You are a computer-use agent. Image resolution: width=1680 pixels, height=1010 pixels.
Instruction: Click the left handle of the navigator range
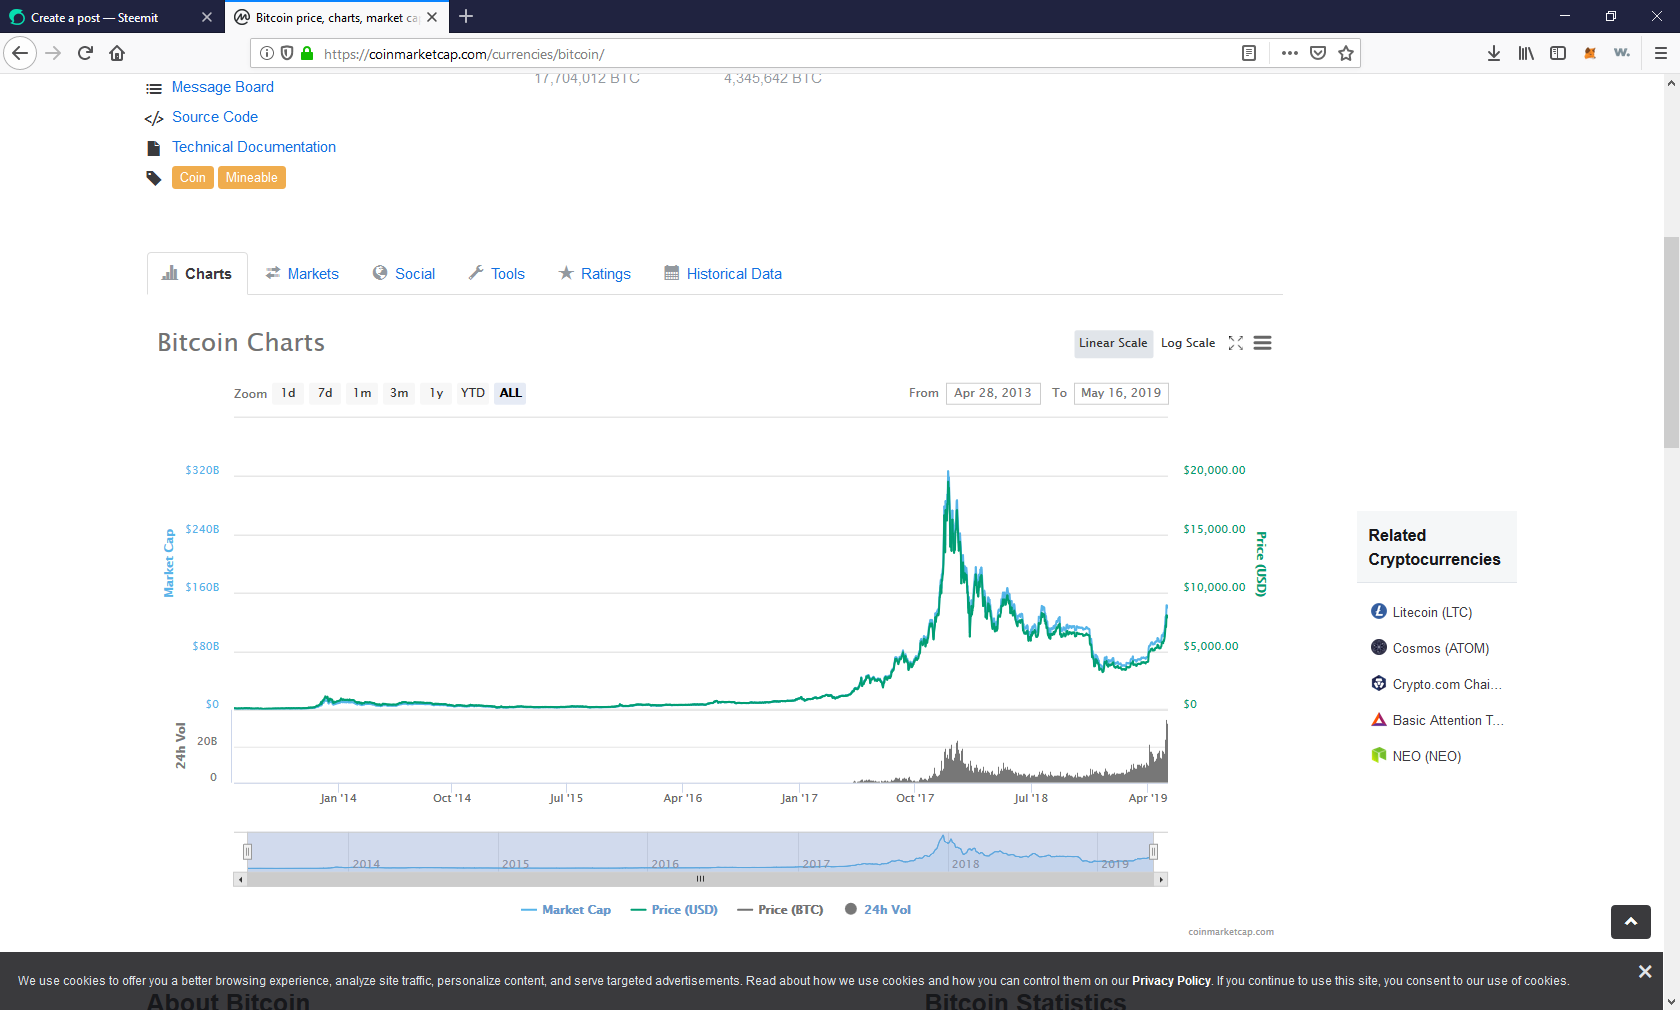(247, 852)
